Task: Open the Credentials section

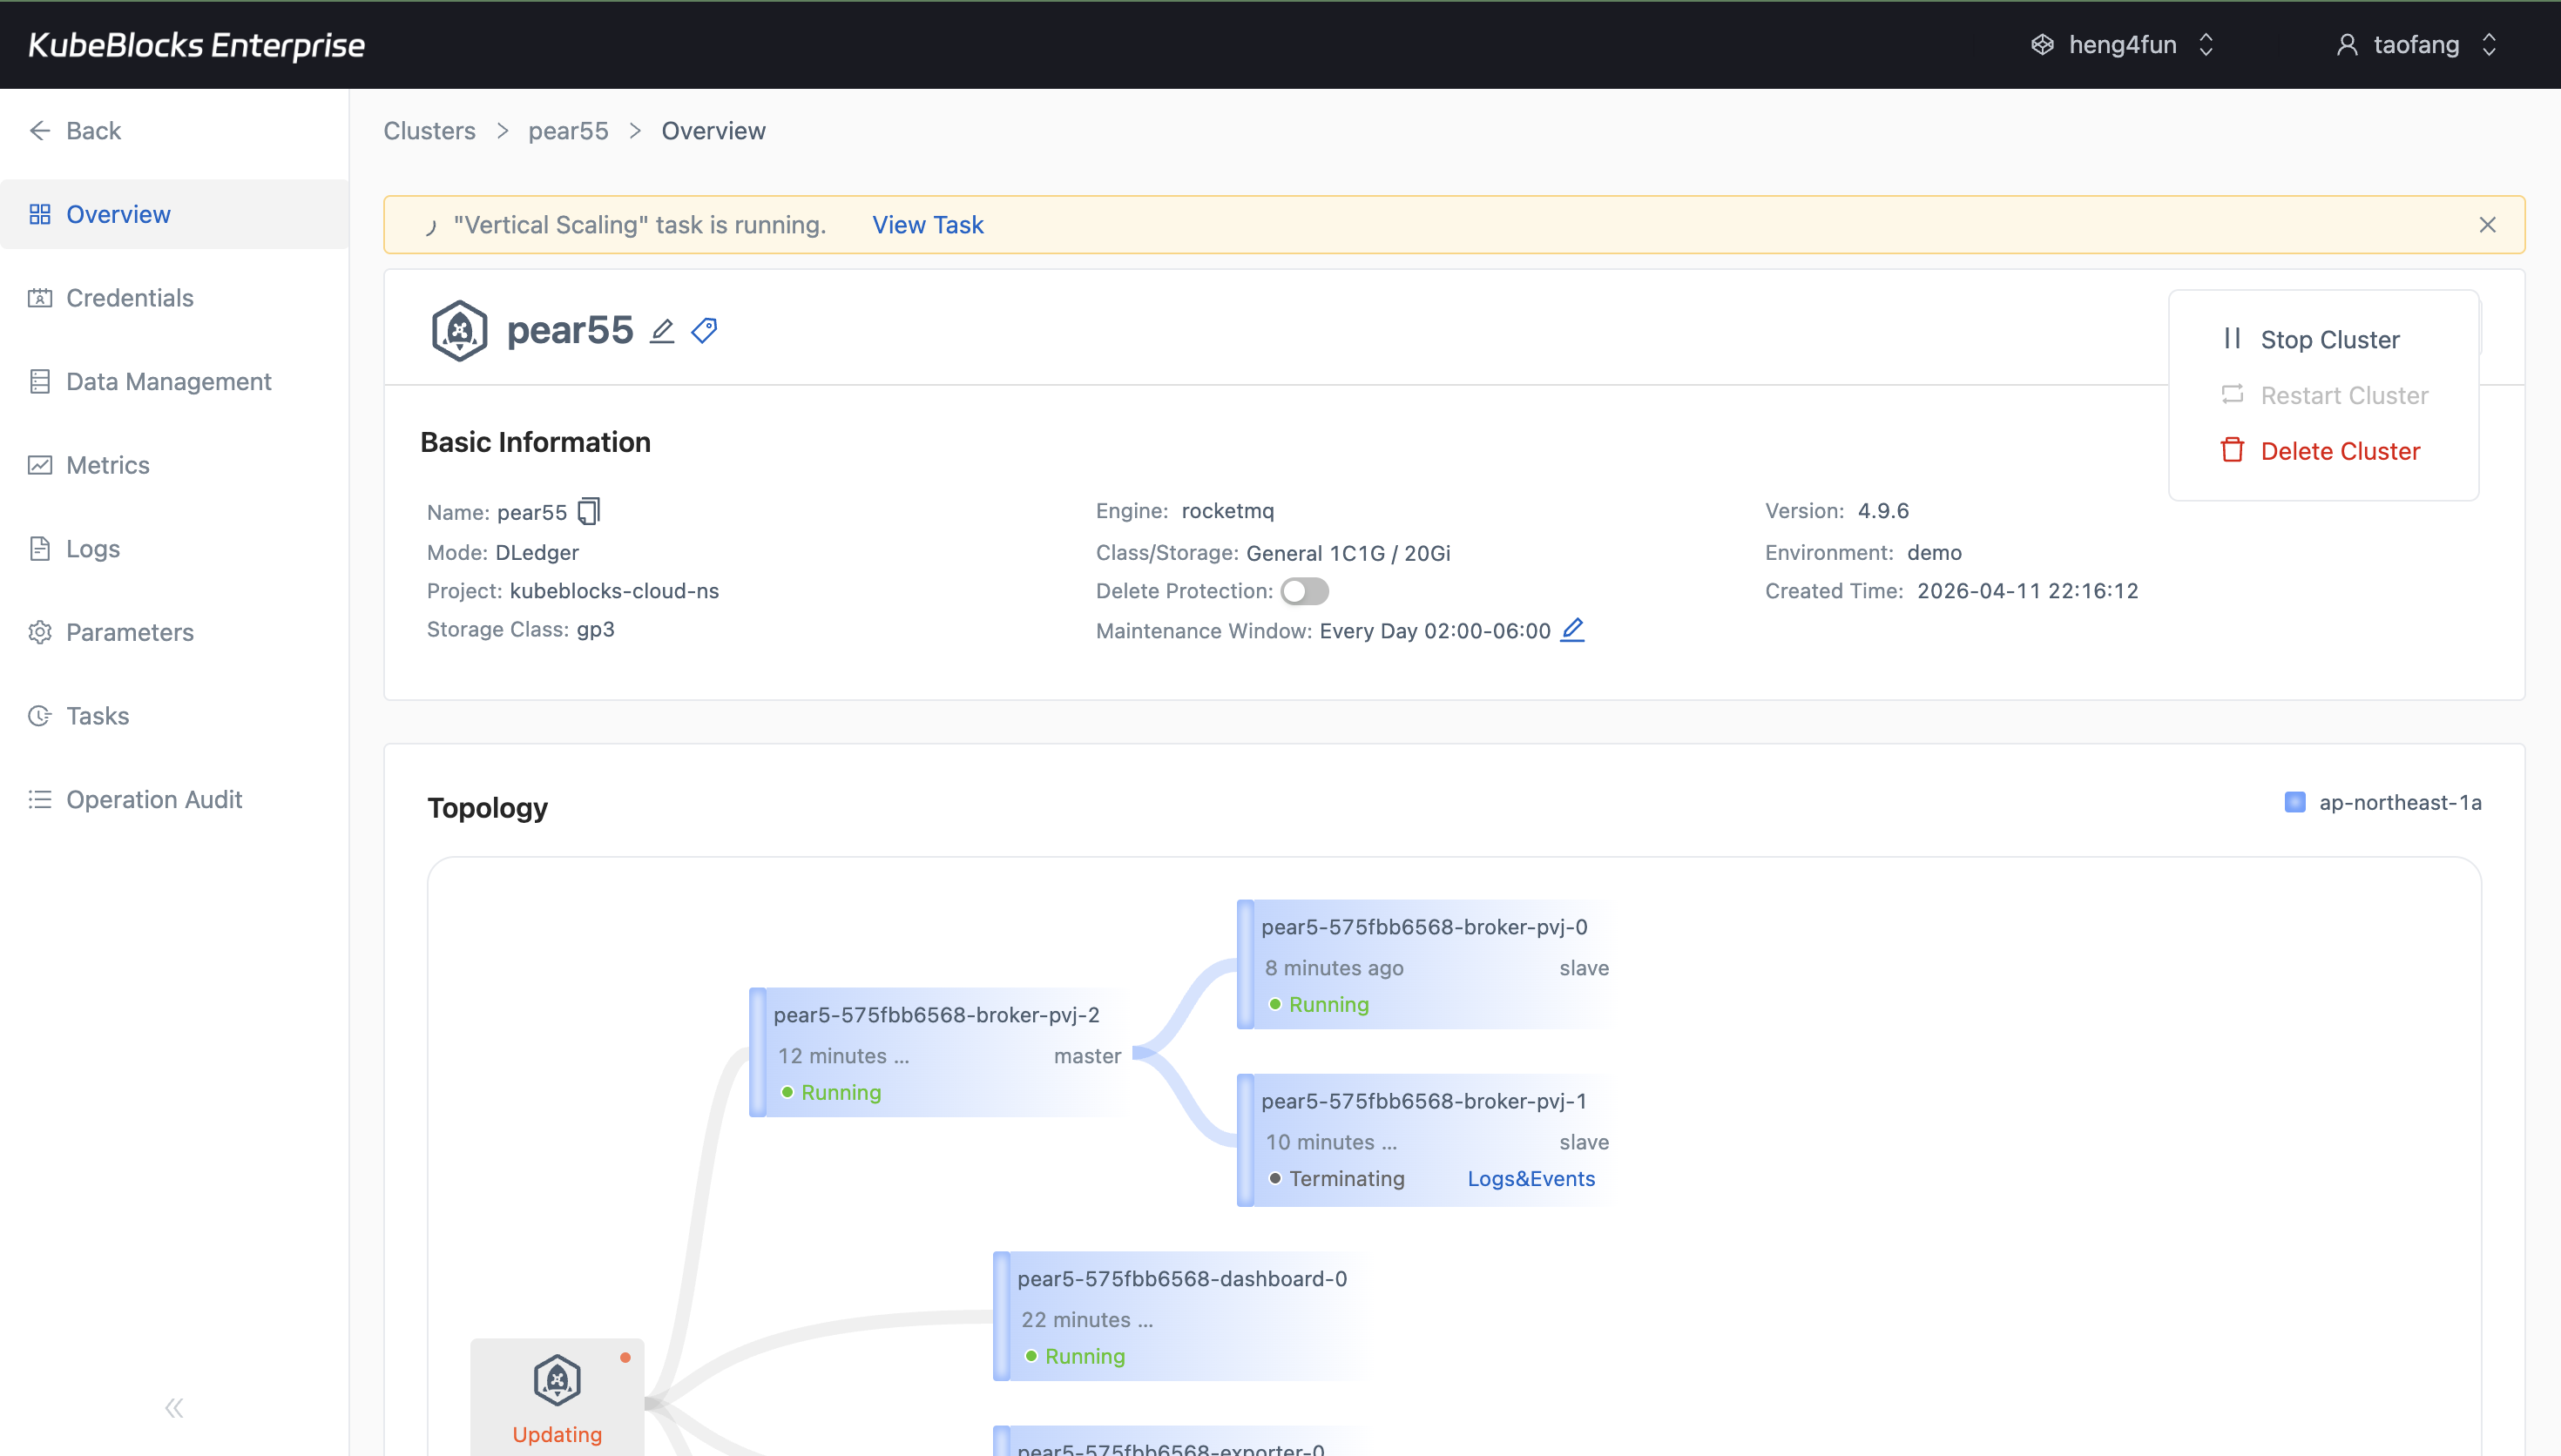Action: pos(129,297)
